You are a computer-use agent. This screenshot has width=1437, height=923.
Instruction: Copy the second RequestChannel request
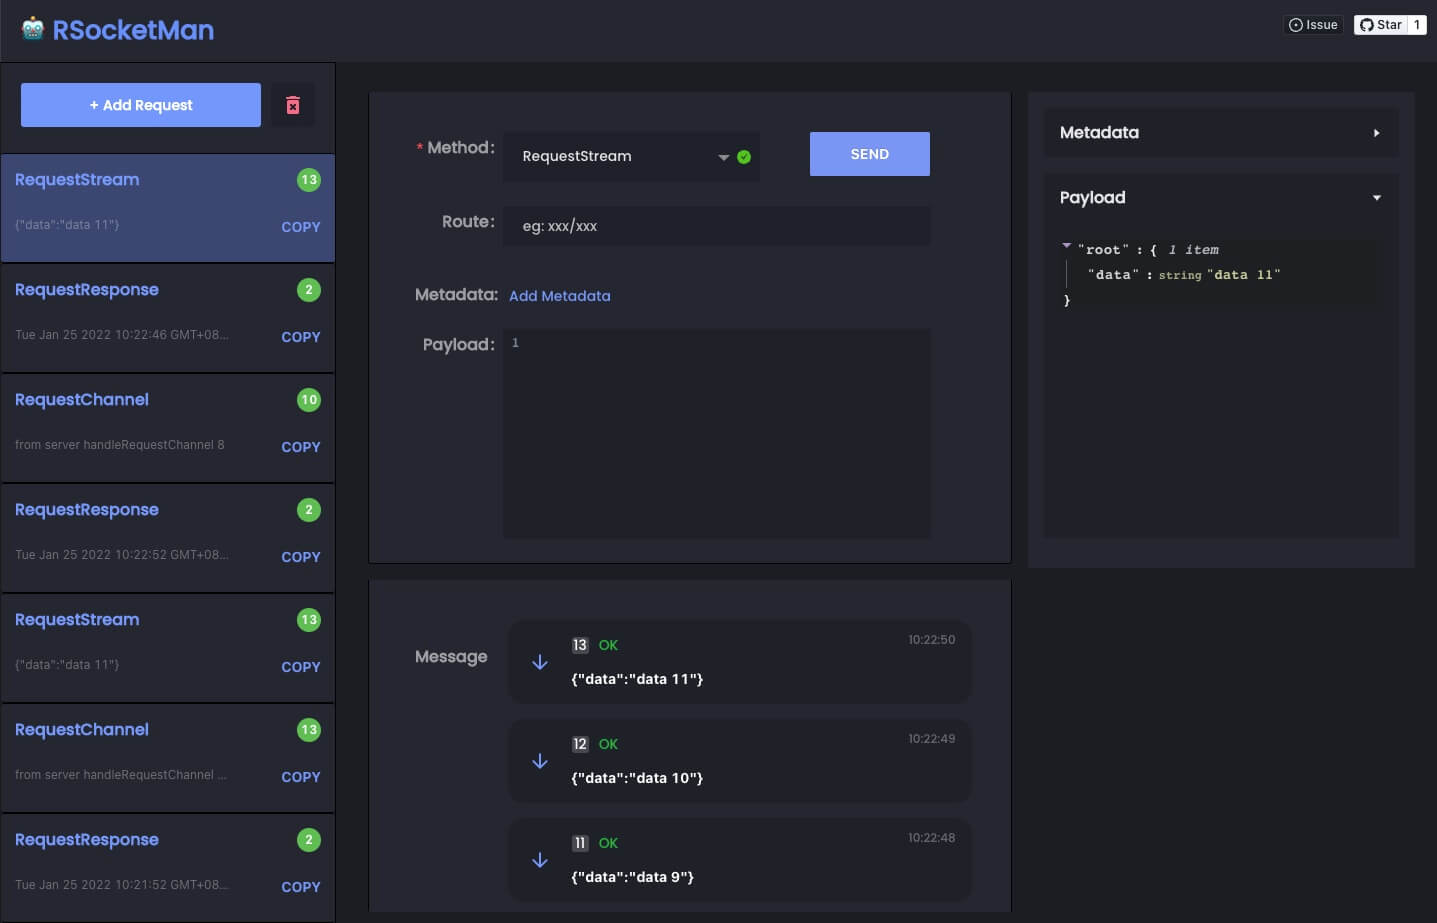coord(301,778)
